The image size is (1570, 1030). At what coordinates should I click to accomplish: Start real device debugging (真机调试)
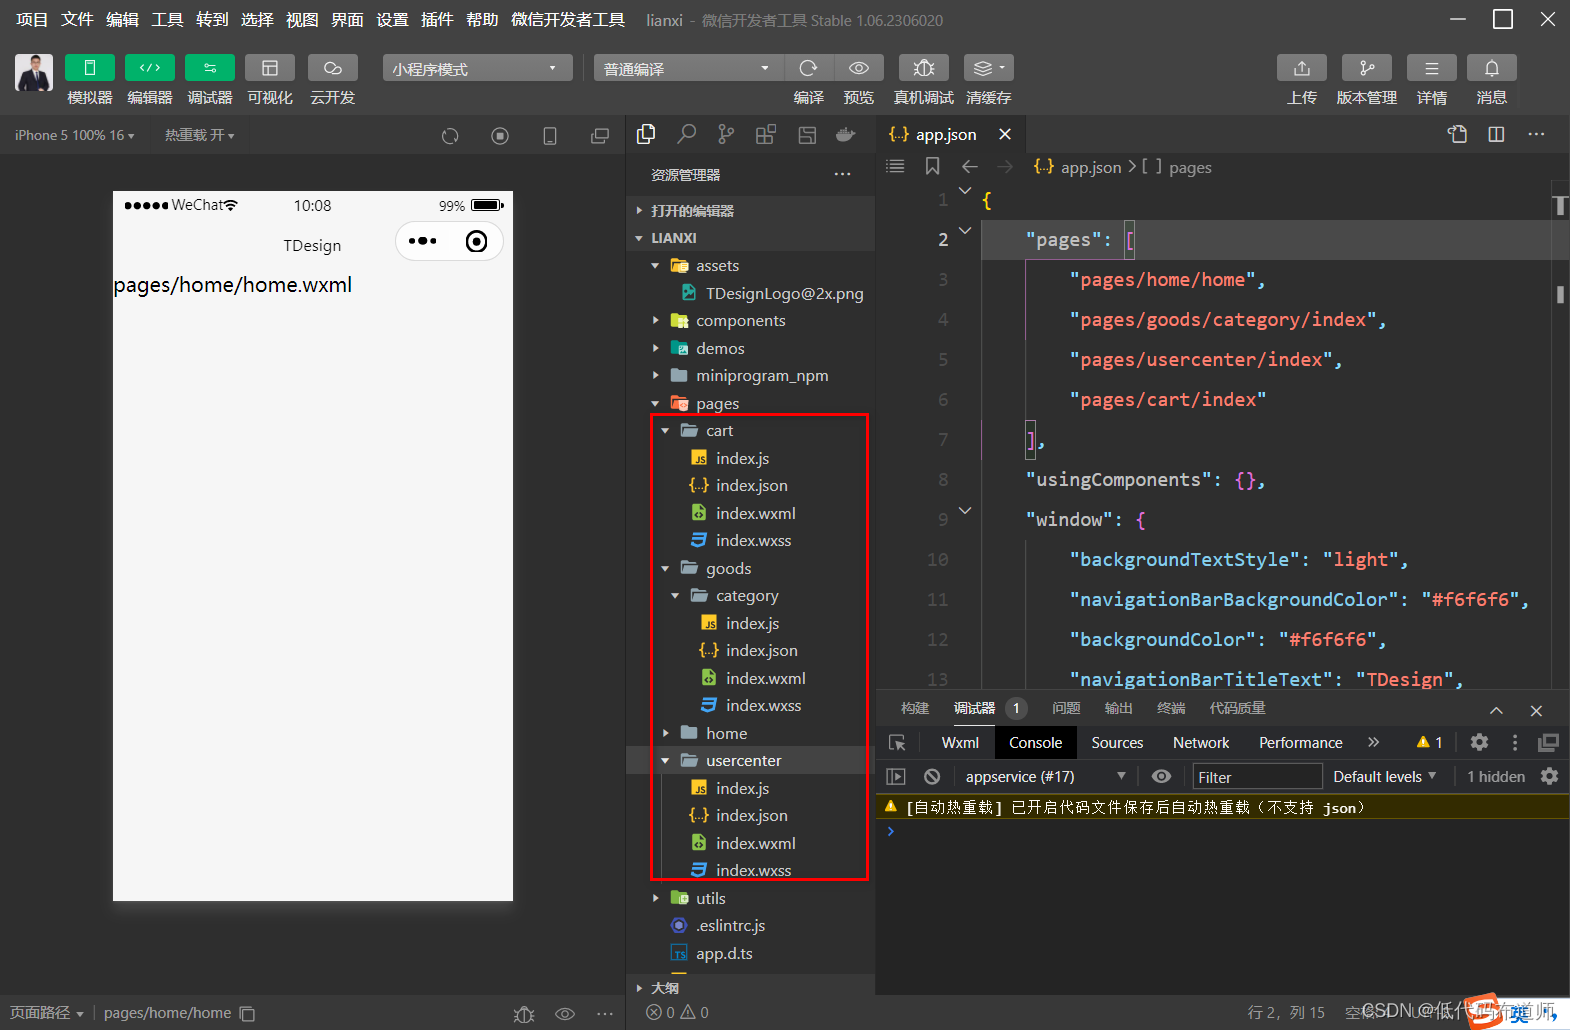click(x=924, y=67)
